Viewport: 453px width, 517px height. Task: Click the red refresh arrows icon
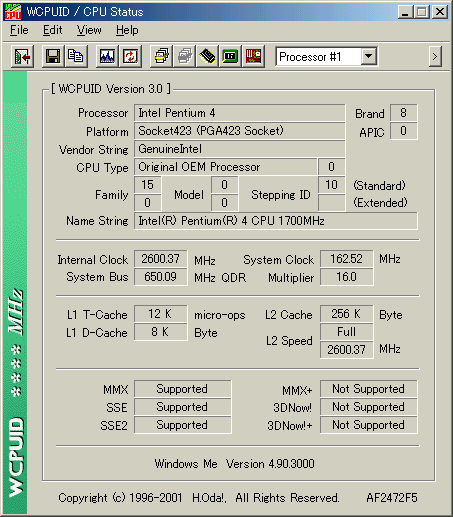point(130,57)
